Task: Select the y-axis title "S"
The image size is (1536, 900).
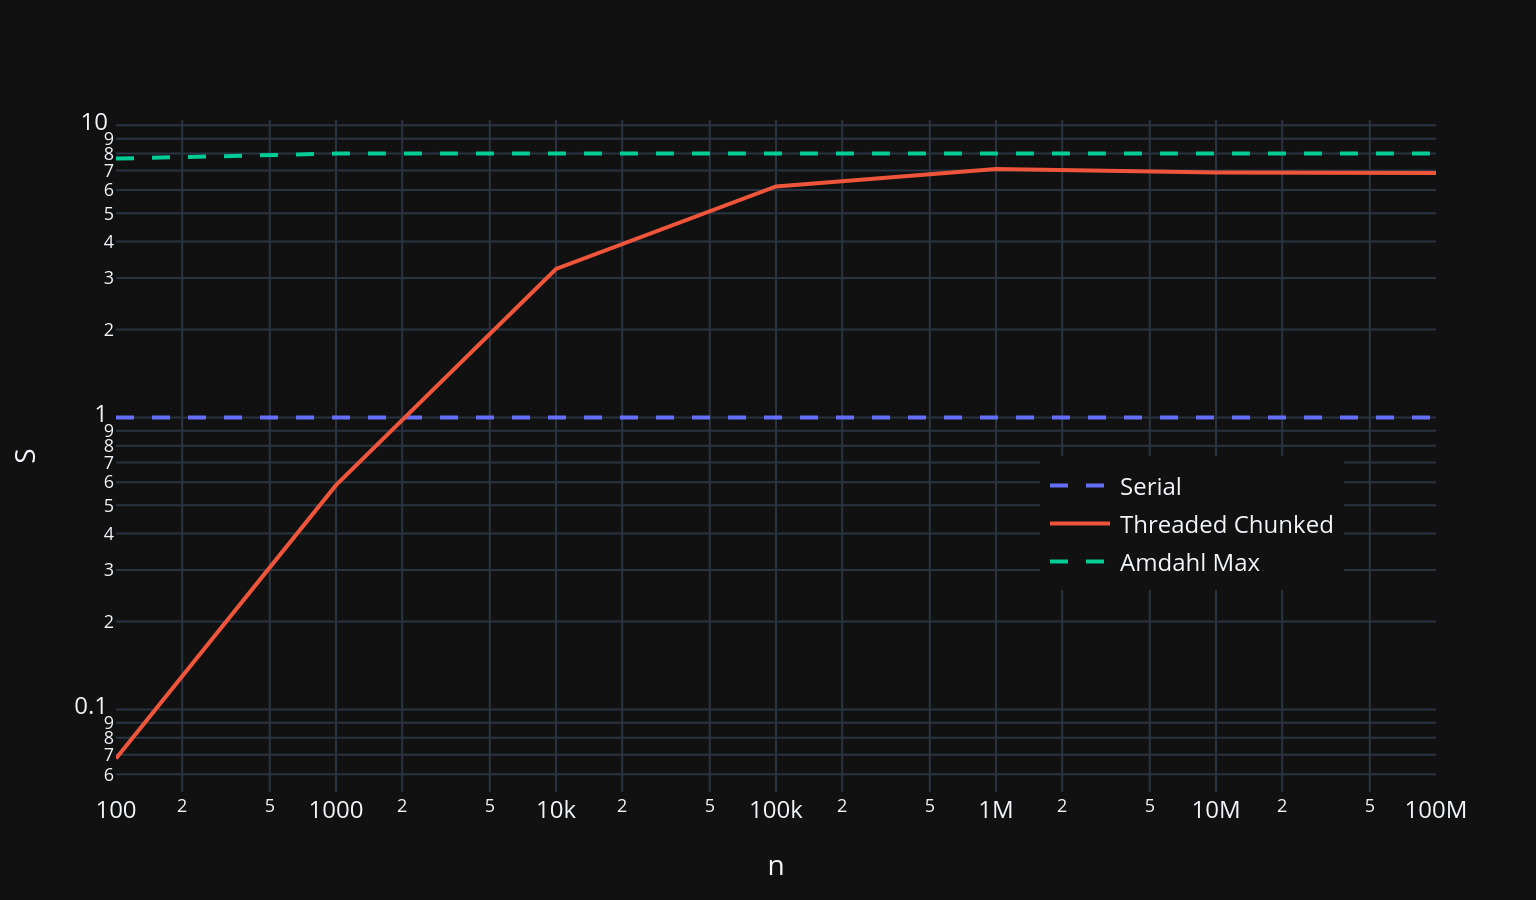Action: point(27,455)
